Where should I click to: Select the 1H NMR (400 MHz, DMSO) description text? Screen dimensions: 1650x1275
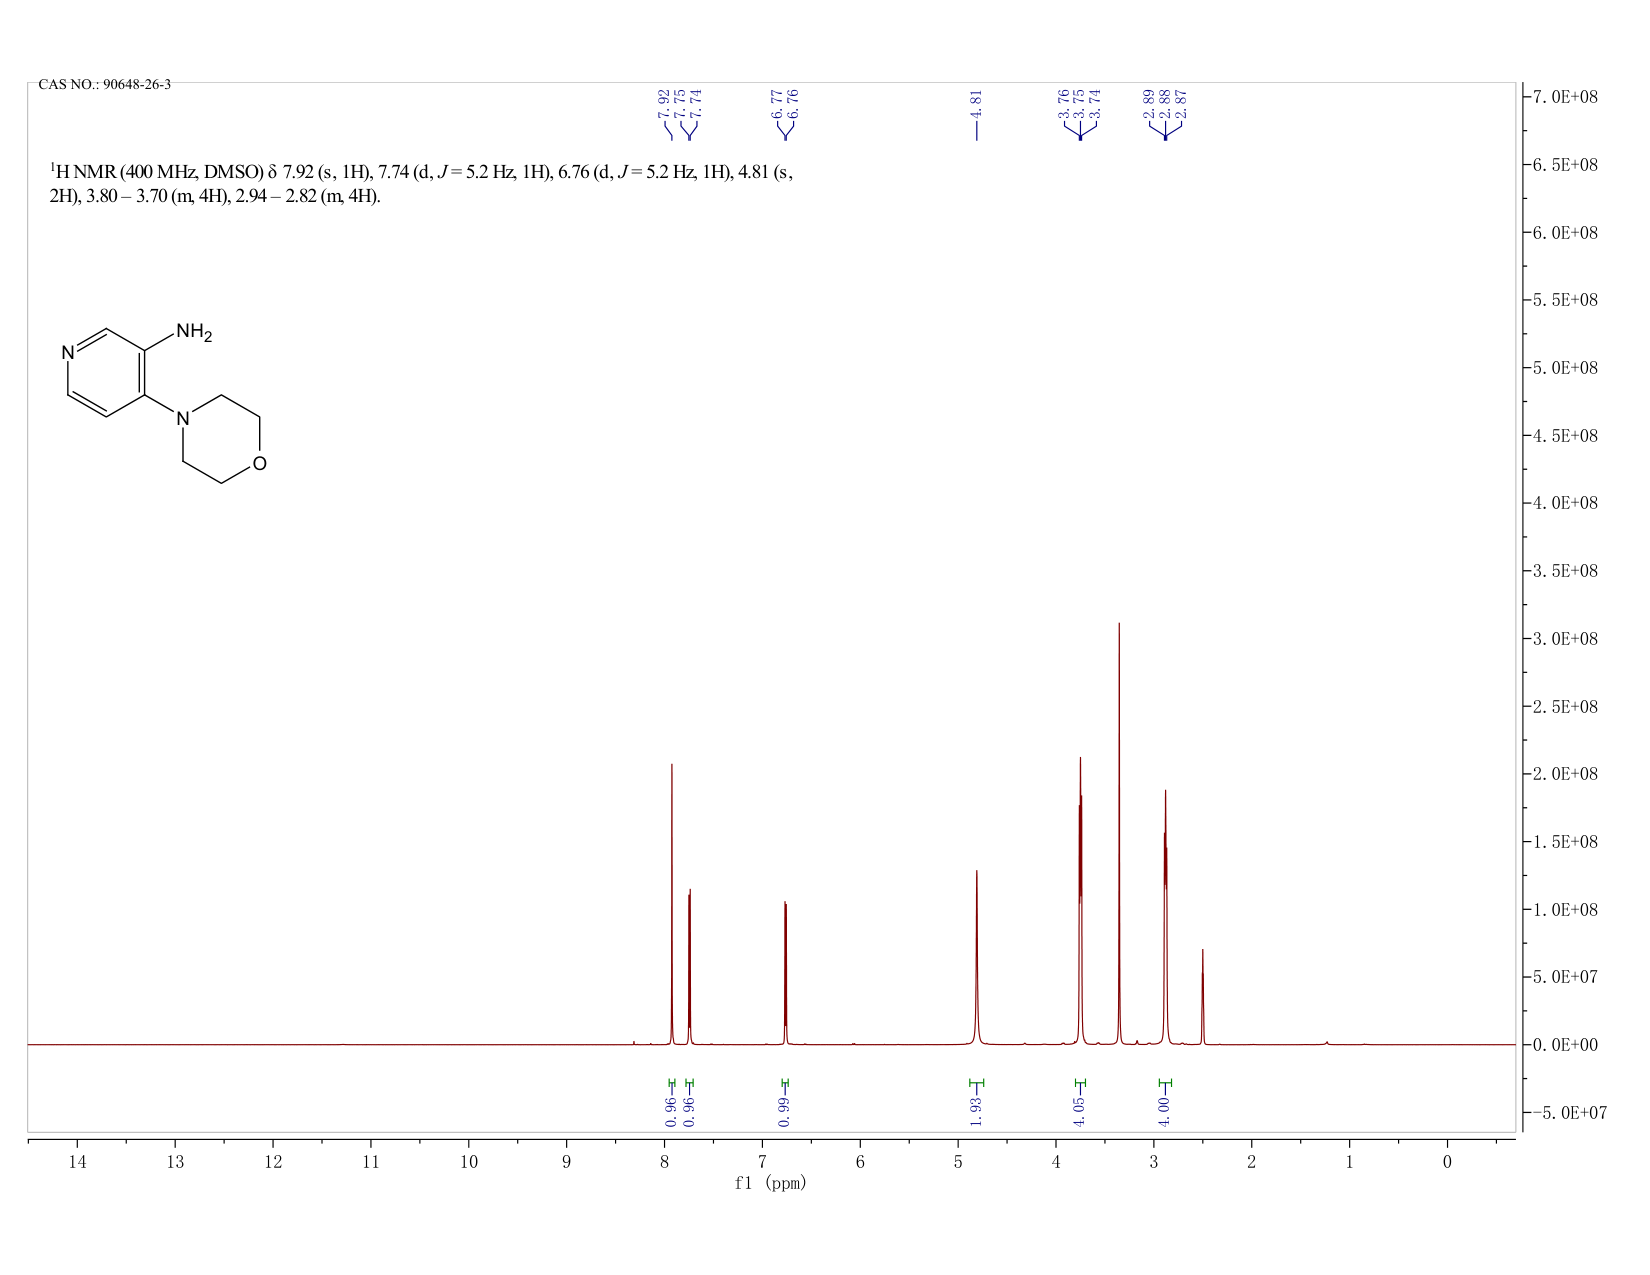click(x=421, y=184)
